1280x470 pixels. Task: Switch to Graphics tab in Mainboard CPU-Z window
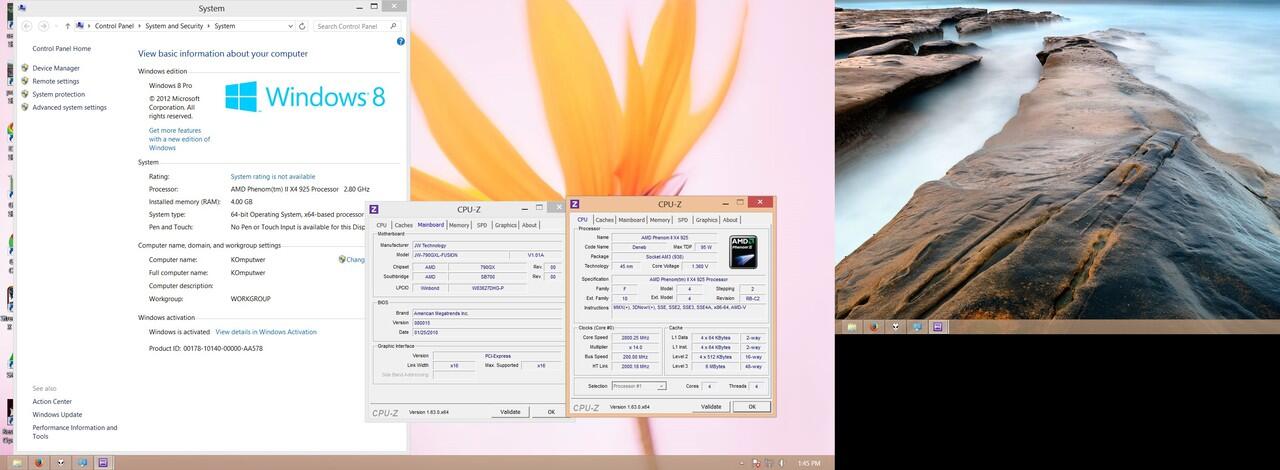(506, 225)
